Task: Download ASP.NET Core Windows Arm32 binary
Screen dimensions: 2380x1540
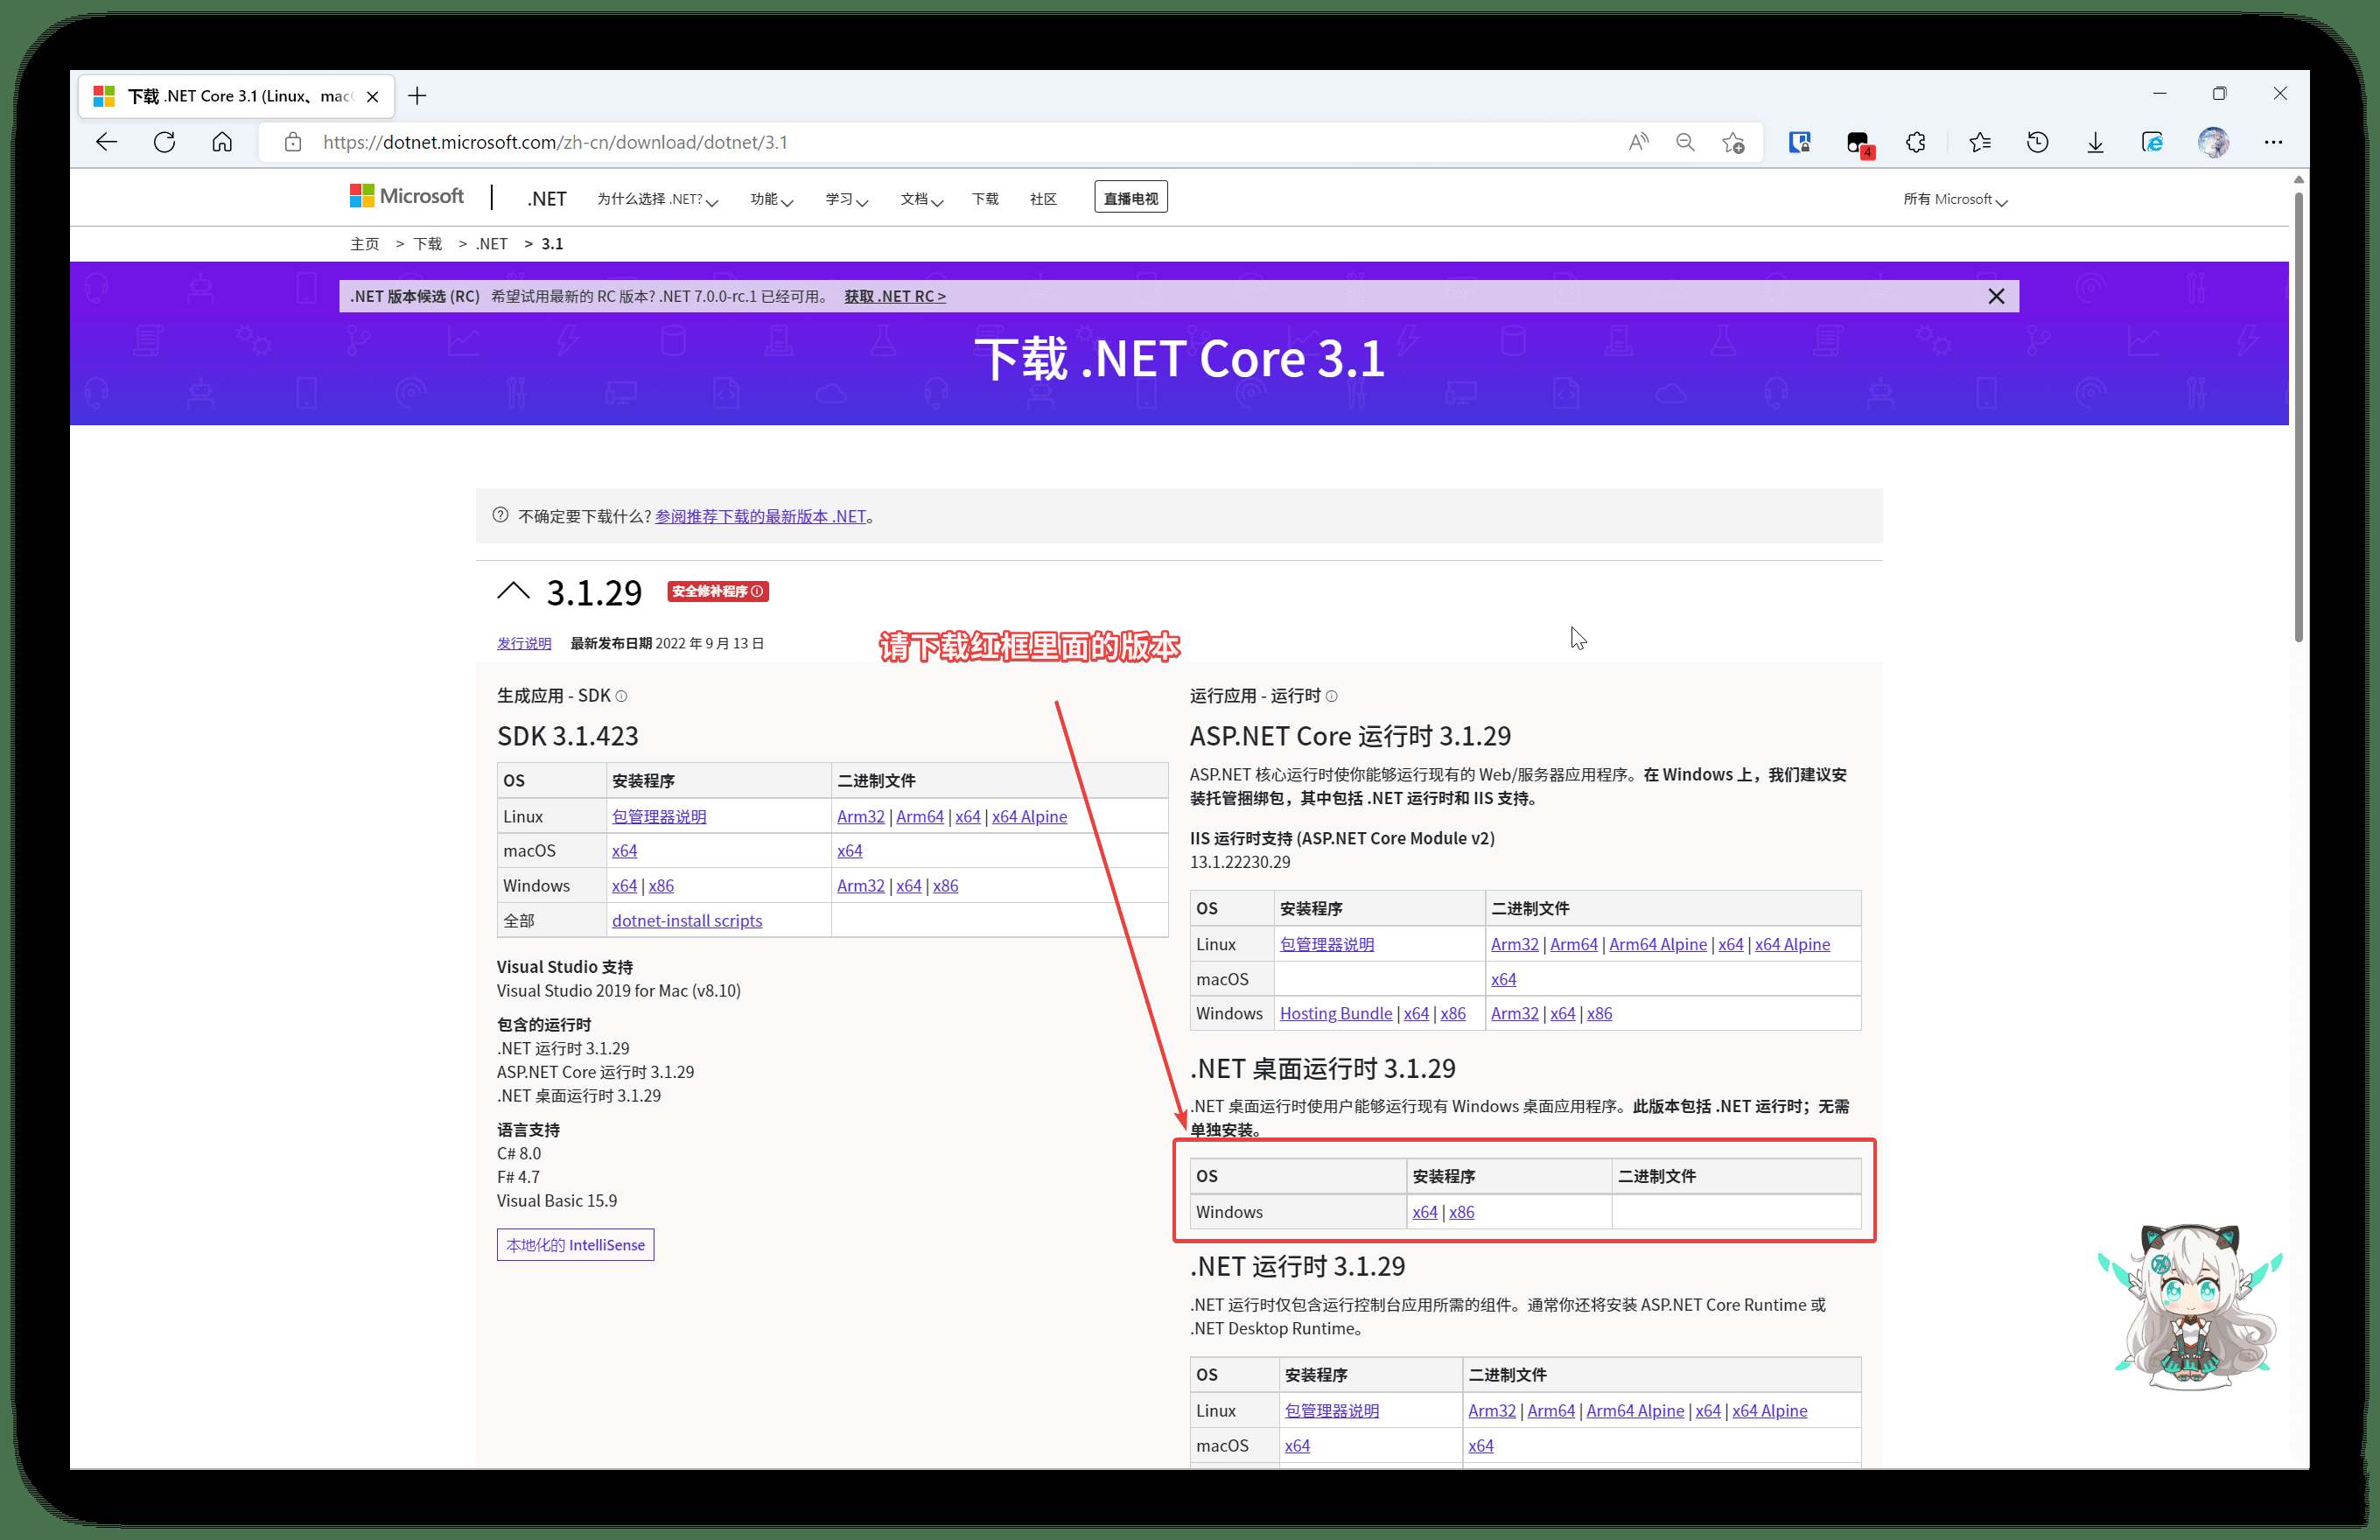Action: [1514, 1013]
